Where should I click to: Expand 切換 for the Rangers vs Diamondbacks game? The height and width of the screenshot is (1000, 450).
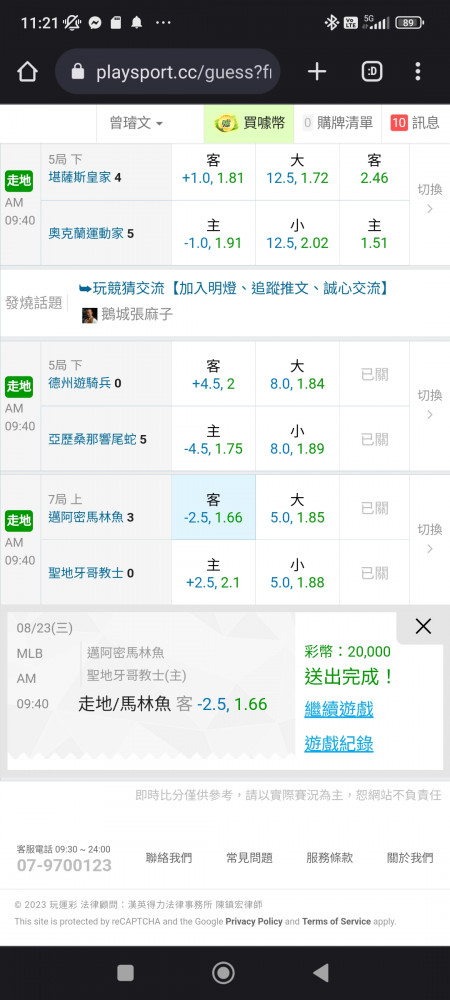(430, 405)
